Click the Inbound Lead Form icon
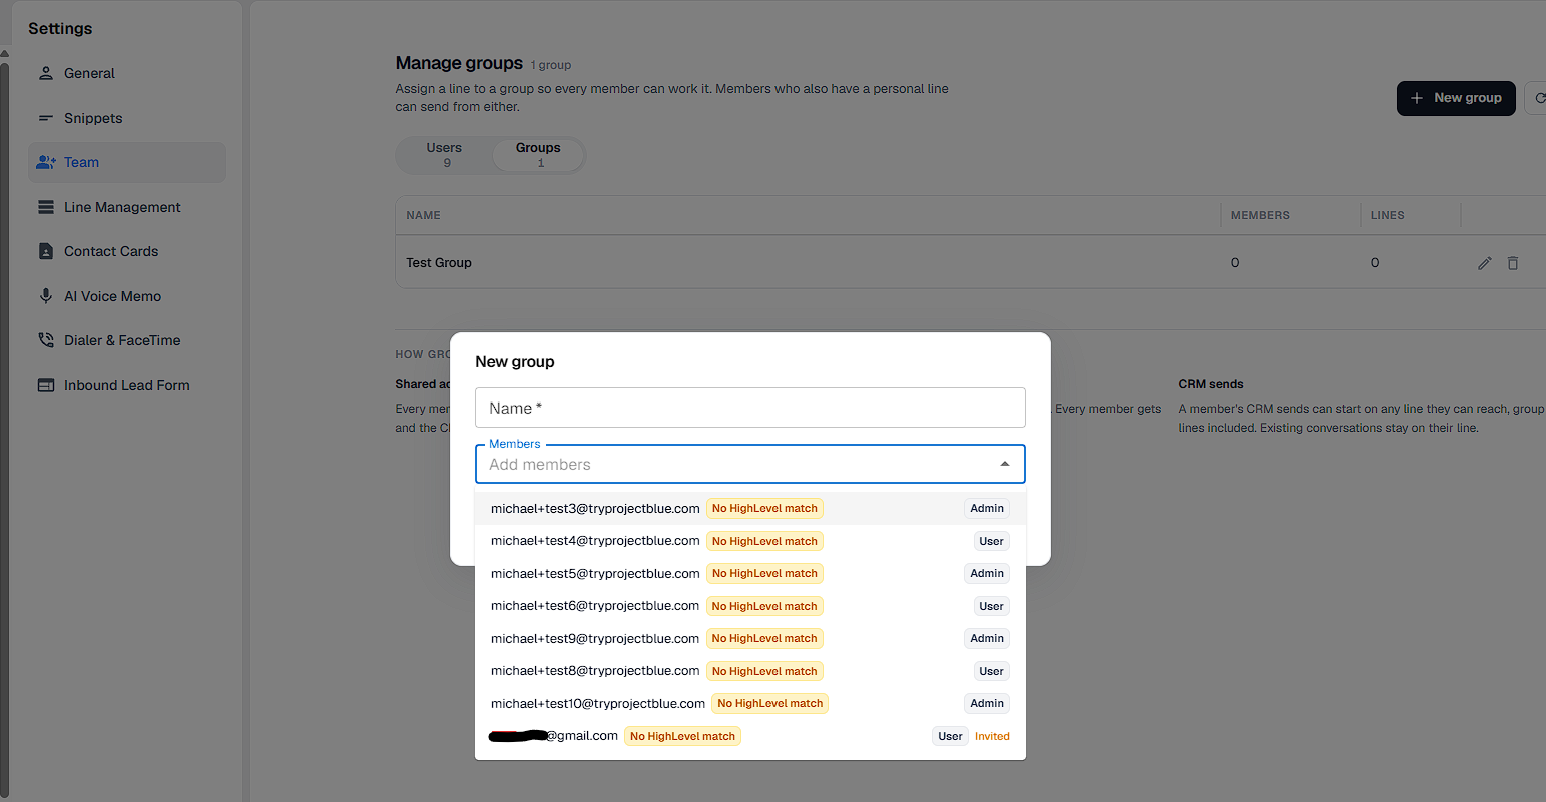Image resolution: width=1546 pixels, height=802 pixels. (x=46, y=385)
